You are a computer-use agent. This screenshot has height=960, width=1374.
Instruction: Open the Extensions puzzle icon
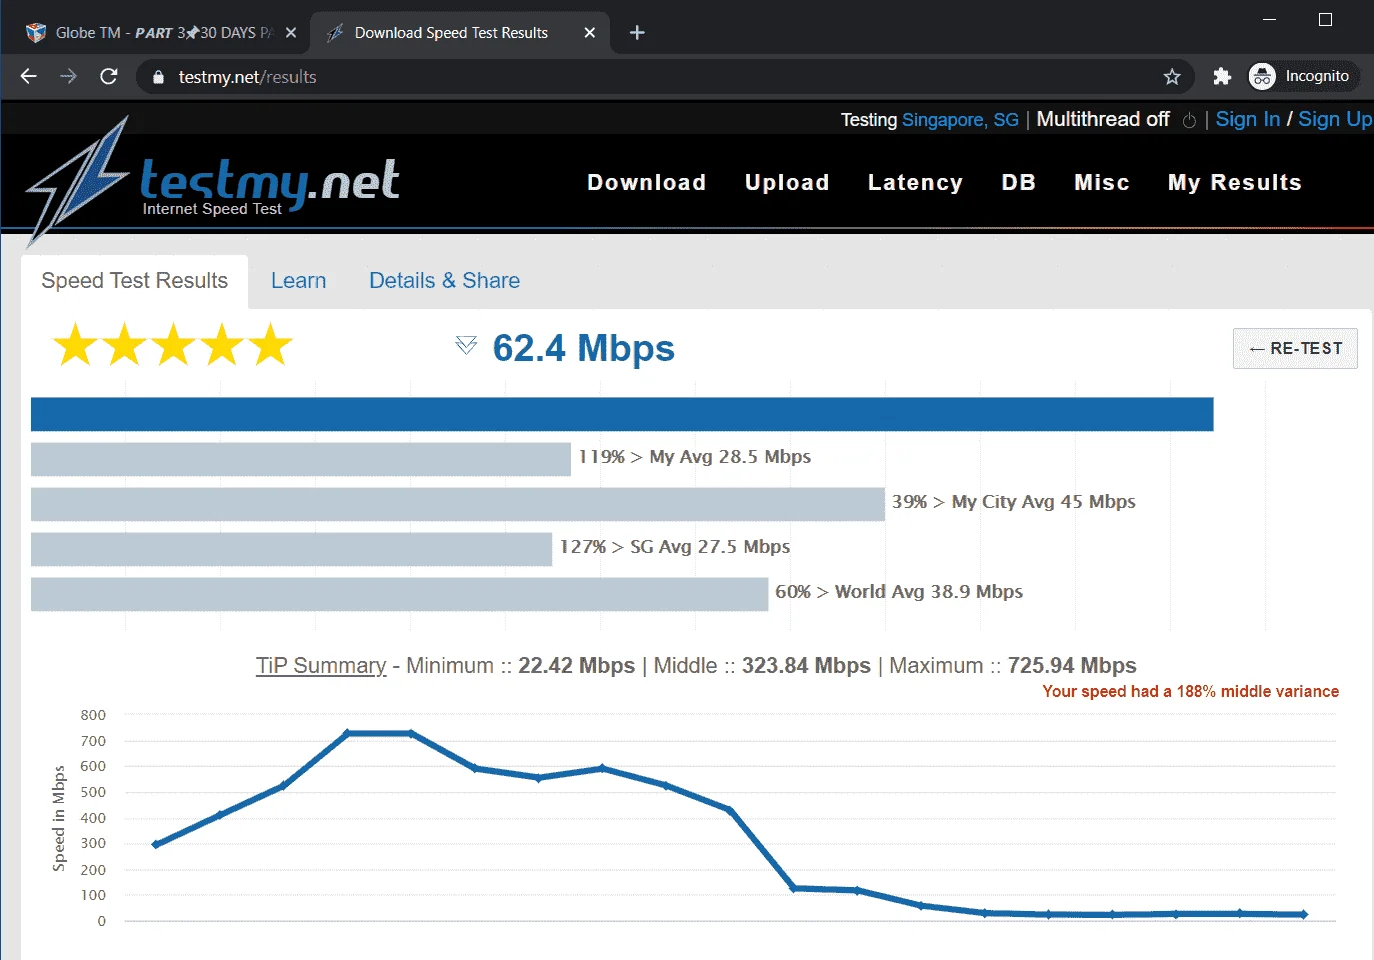click(1222, 76)
